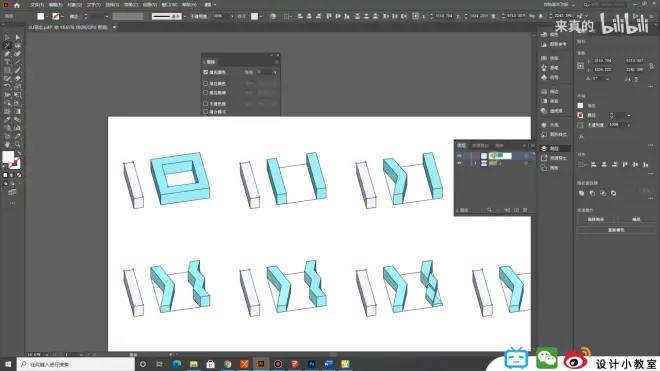Image resolution: width=660 pixels, height=371 pixels.
Task: Hide the second layer via eye icon
Action: [x=459, y=163]
